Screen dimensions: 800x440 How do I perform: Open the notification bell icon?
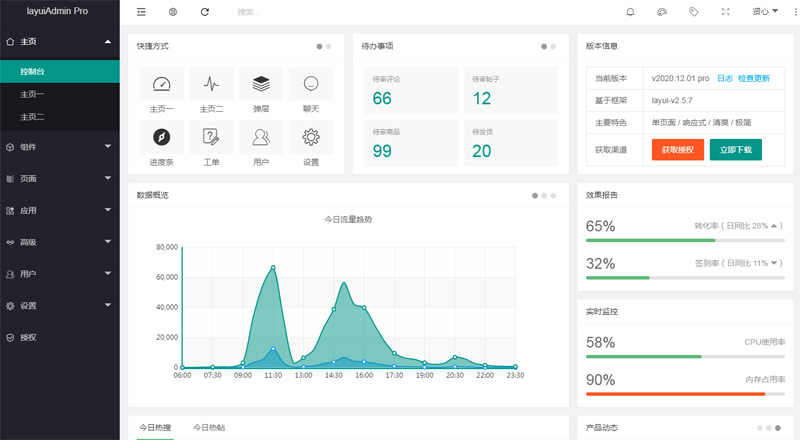631,12
